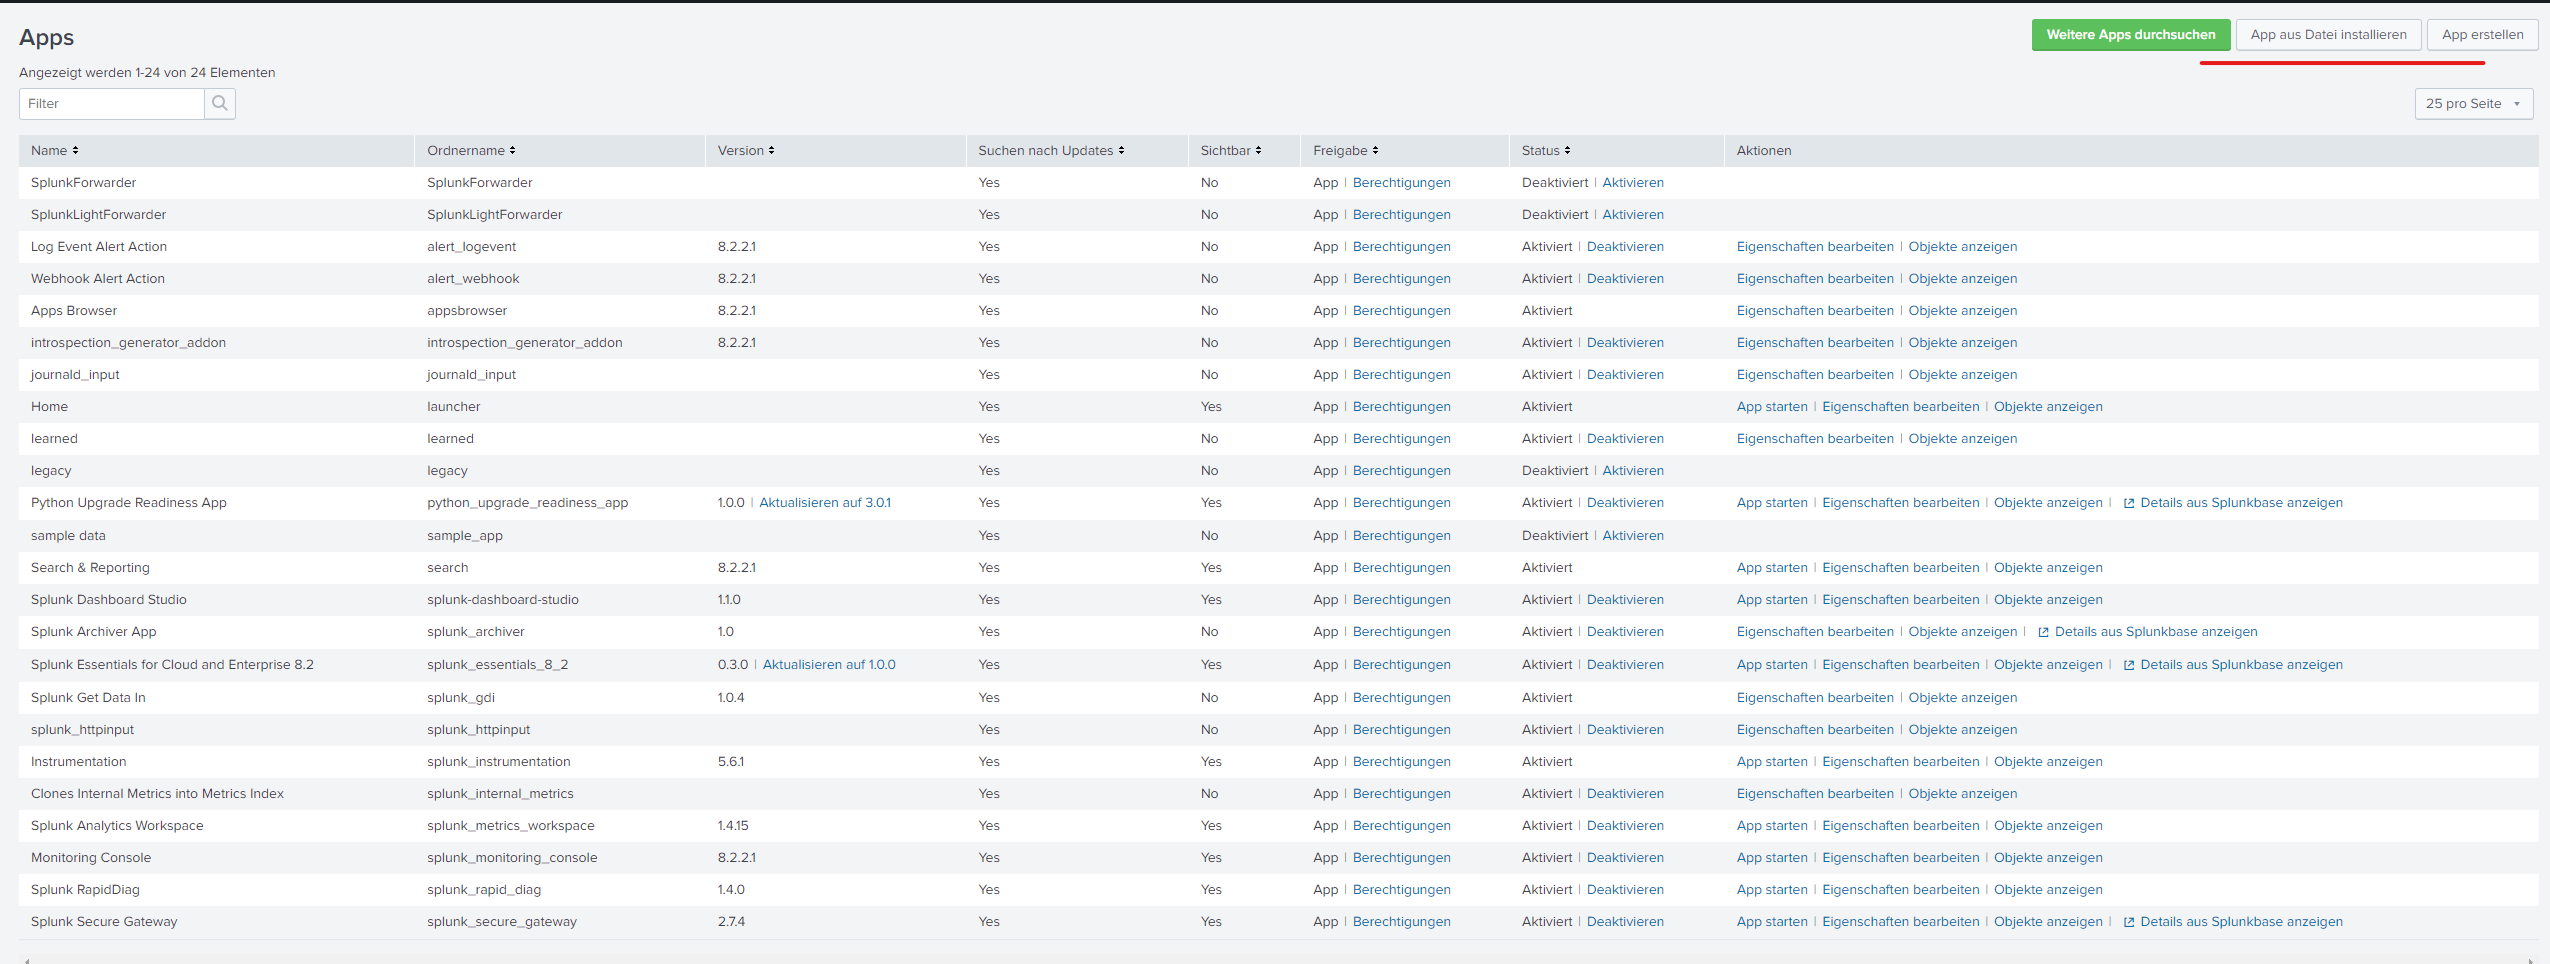
Task: Click App aus Datei installieren button
Action: 2328,35
